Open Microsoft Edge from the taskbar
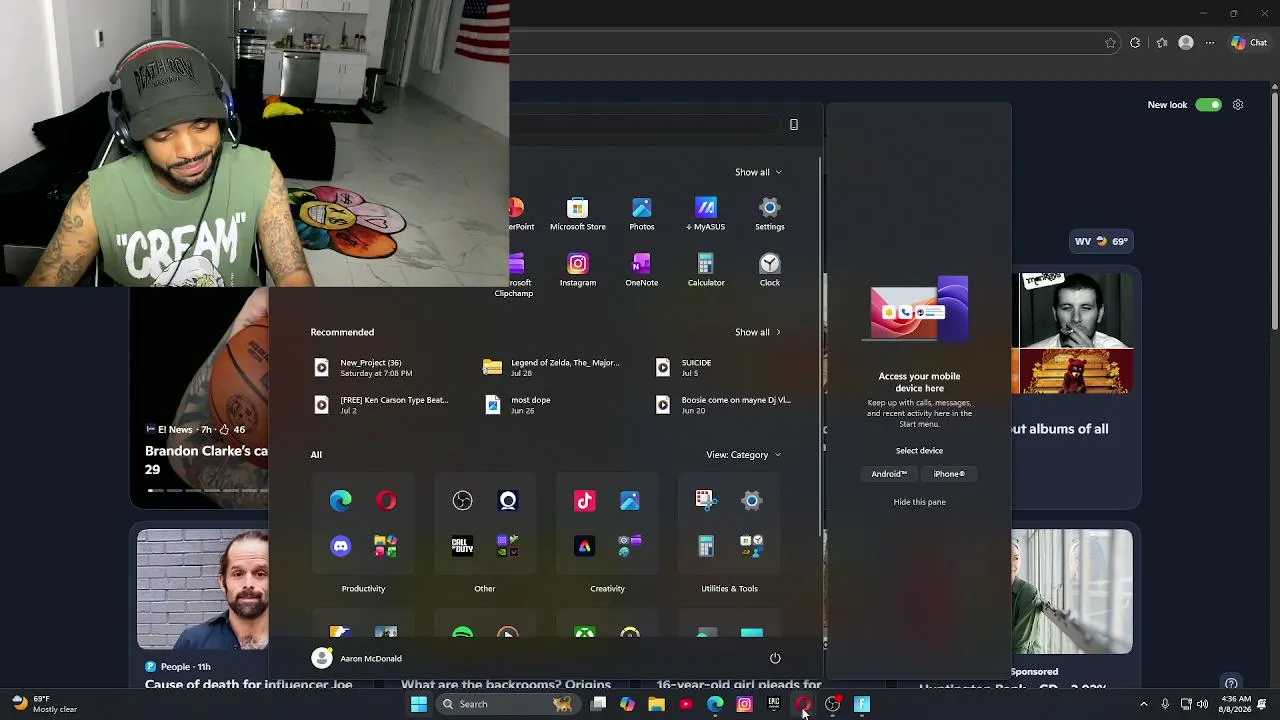This screenshot has width=1280, height=720. click(x=715, y=704)
